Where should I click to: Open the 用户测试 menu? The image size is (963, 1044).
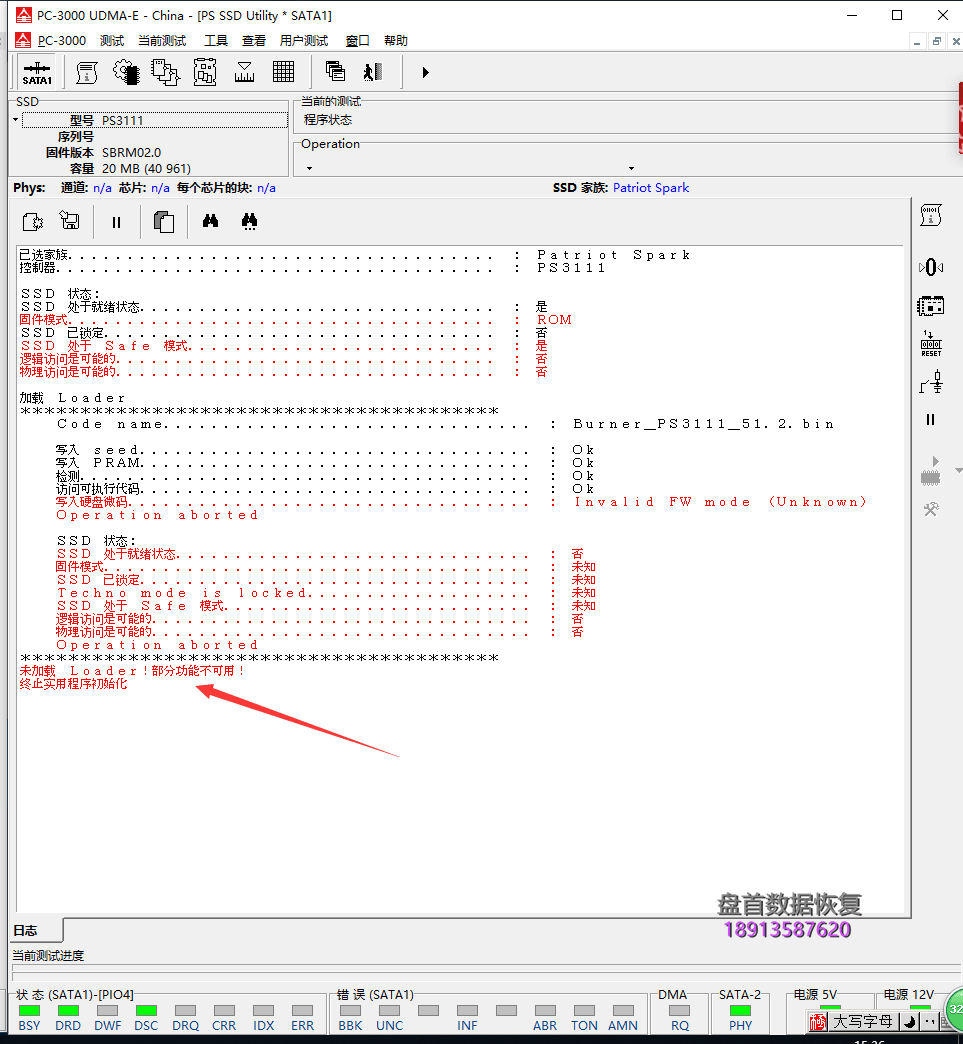[x=304, y=41]
